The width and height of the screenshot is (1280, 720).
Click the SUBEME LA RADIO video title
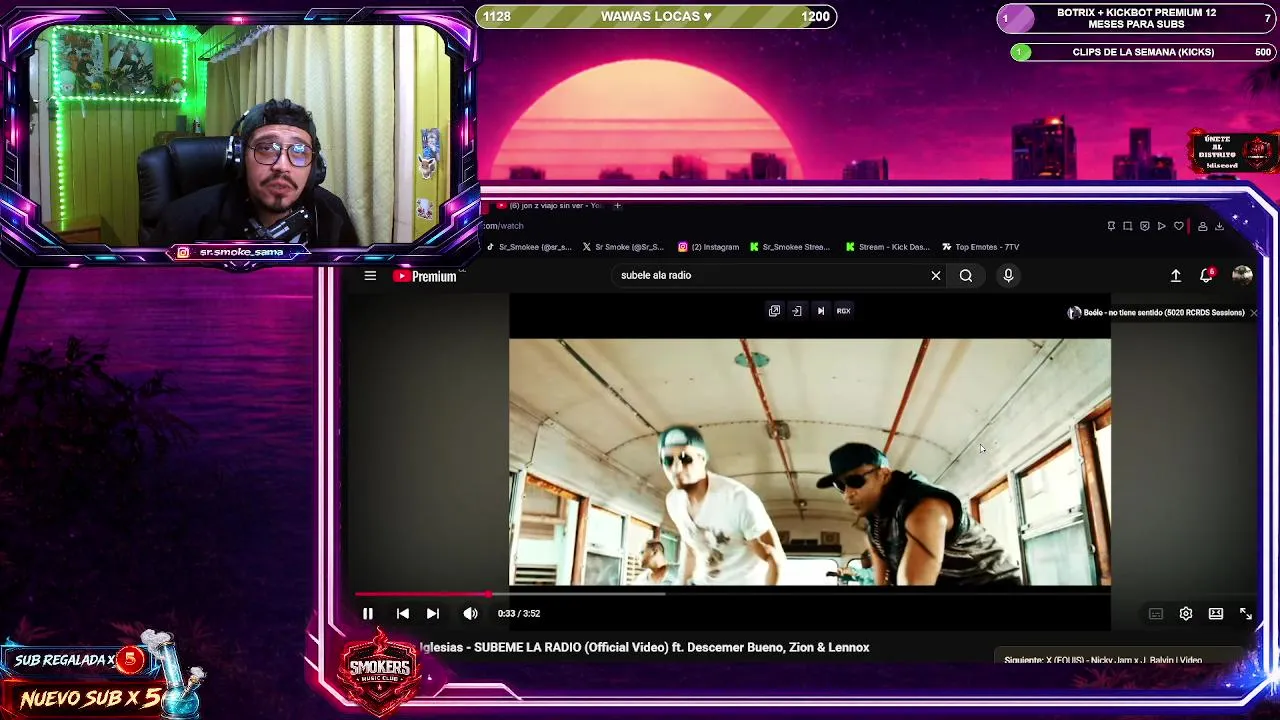pyautogui.click(x=645, y=647)
